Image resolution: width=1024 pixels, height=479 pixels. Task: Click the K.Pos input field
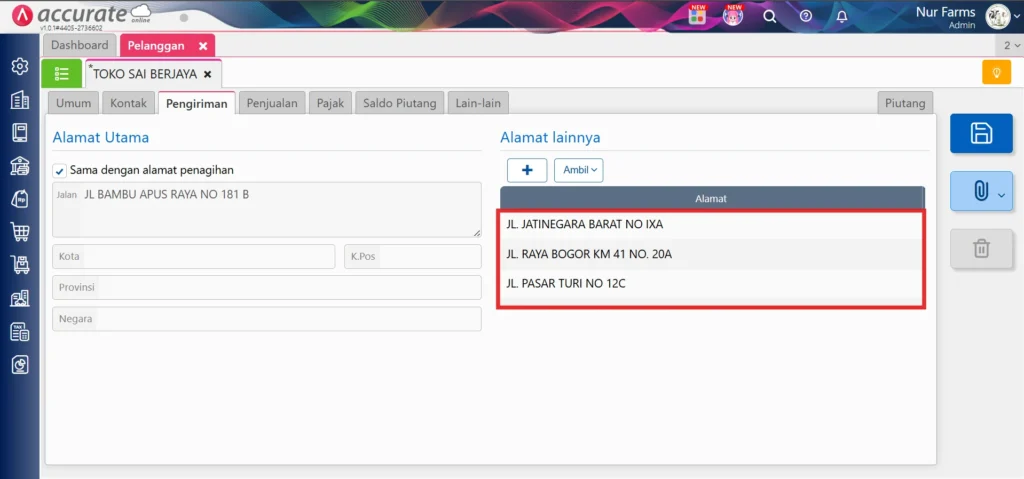[x=413, y=256]
